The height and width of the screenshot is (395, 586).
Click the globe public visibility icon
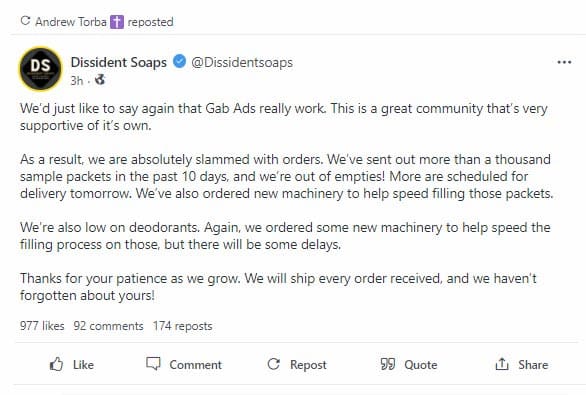[x=100, y=80]
